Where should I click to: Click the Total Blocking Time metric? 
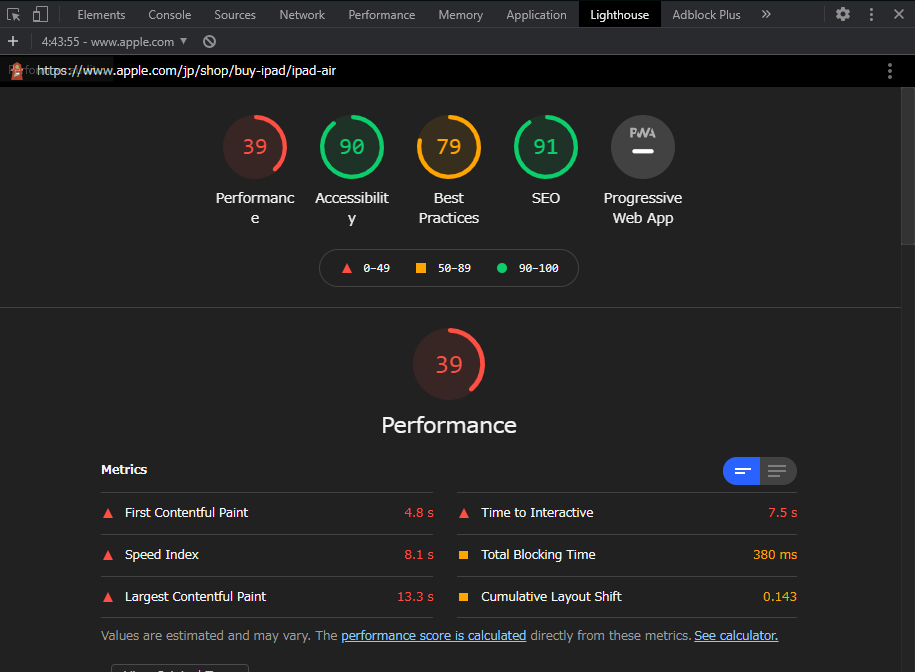(627, 555)
